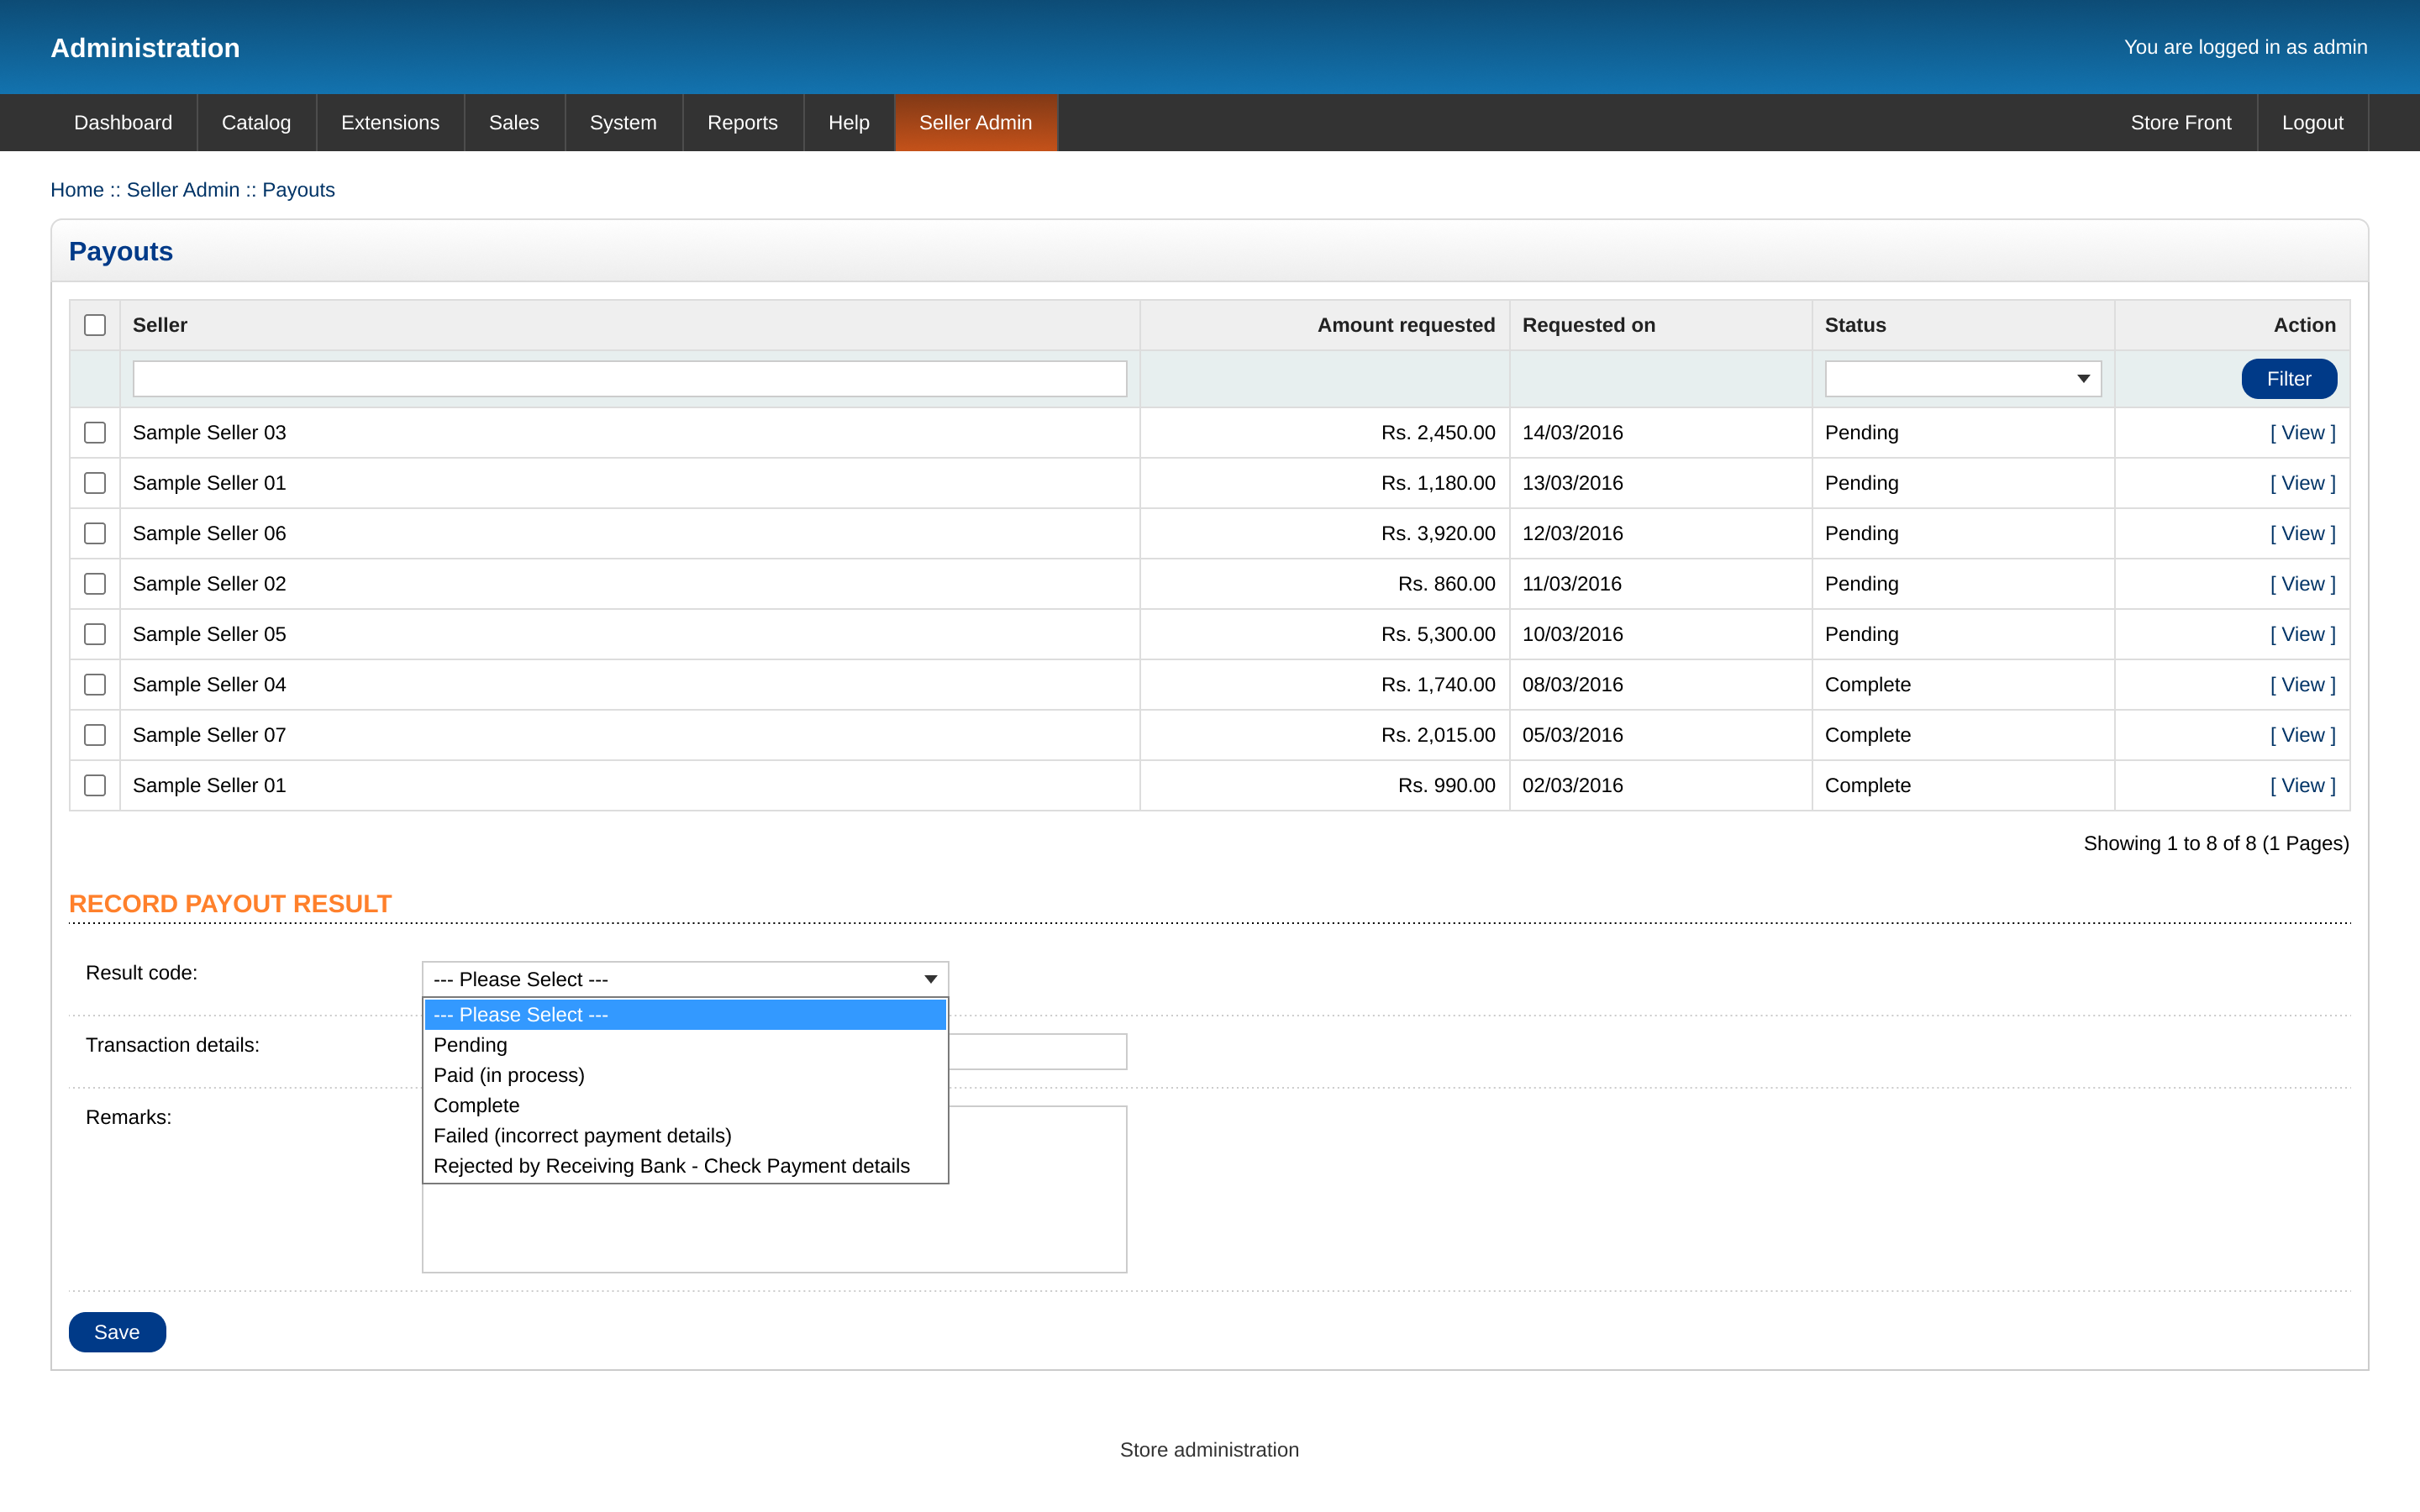
Task: Open the Seller Admin menu
Action: 976,122
